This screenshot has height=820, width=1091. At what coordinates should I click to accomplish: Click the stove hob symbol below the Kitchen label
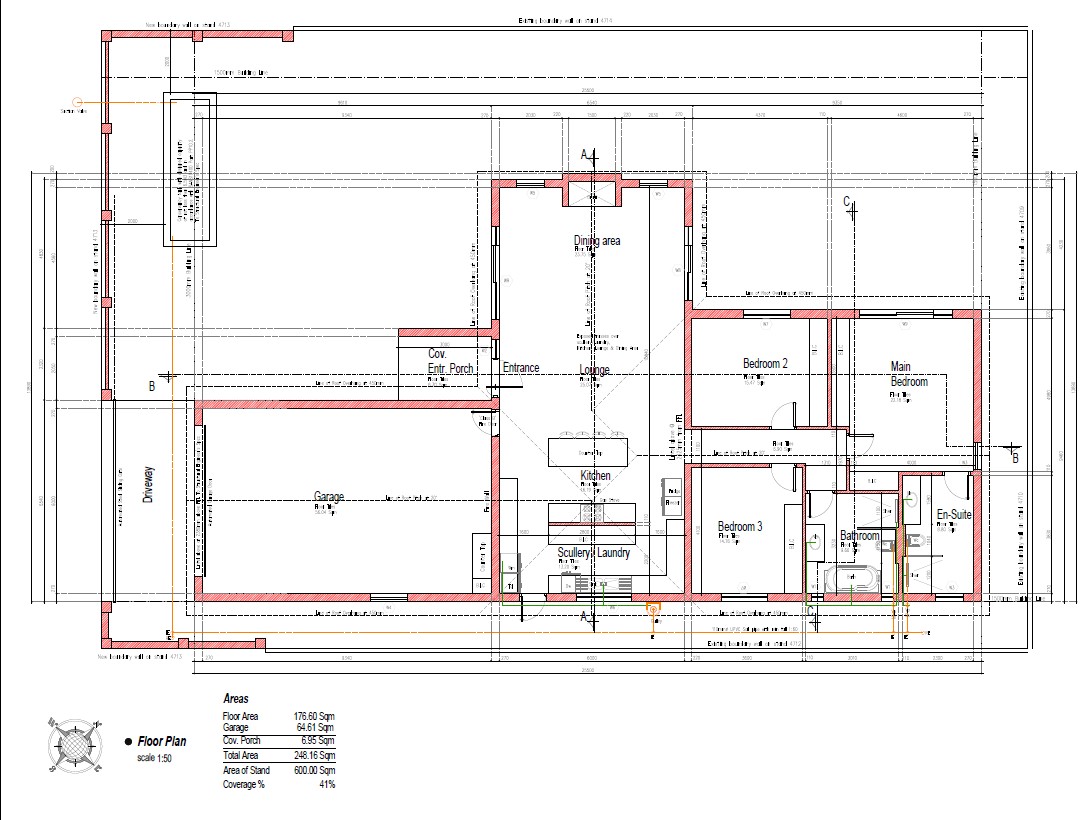(591, 512)
